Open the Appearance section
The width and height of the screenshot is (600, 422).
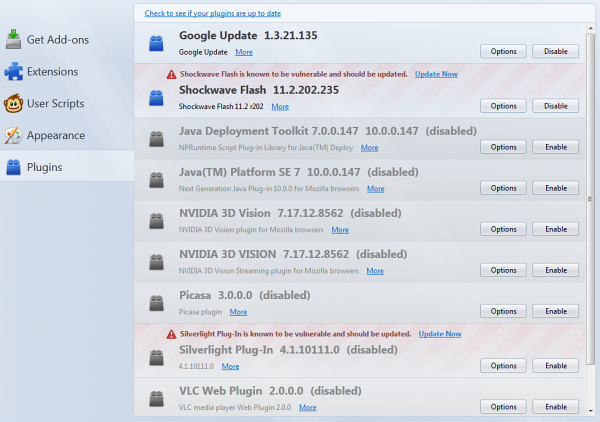click(x=57, y=135)
